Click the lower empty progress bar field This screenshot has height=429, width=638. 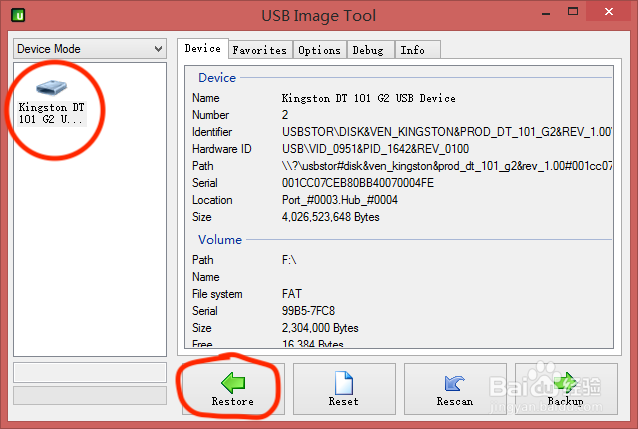90,395
